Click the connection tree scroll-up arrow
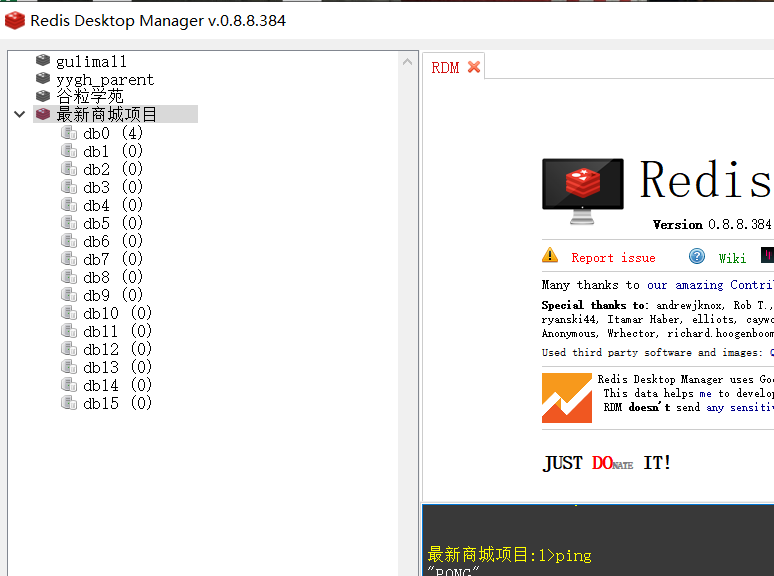The width and height of the screenshot is (774, 576). (408, 62)
